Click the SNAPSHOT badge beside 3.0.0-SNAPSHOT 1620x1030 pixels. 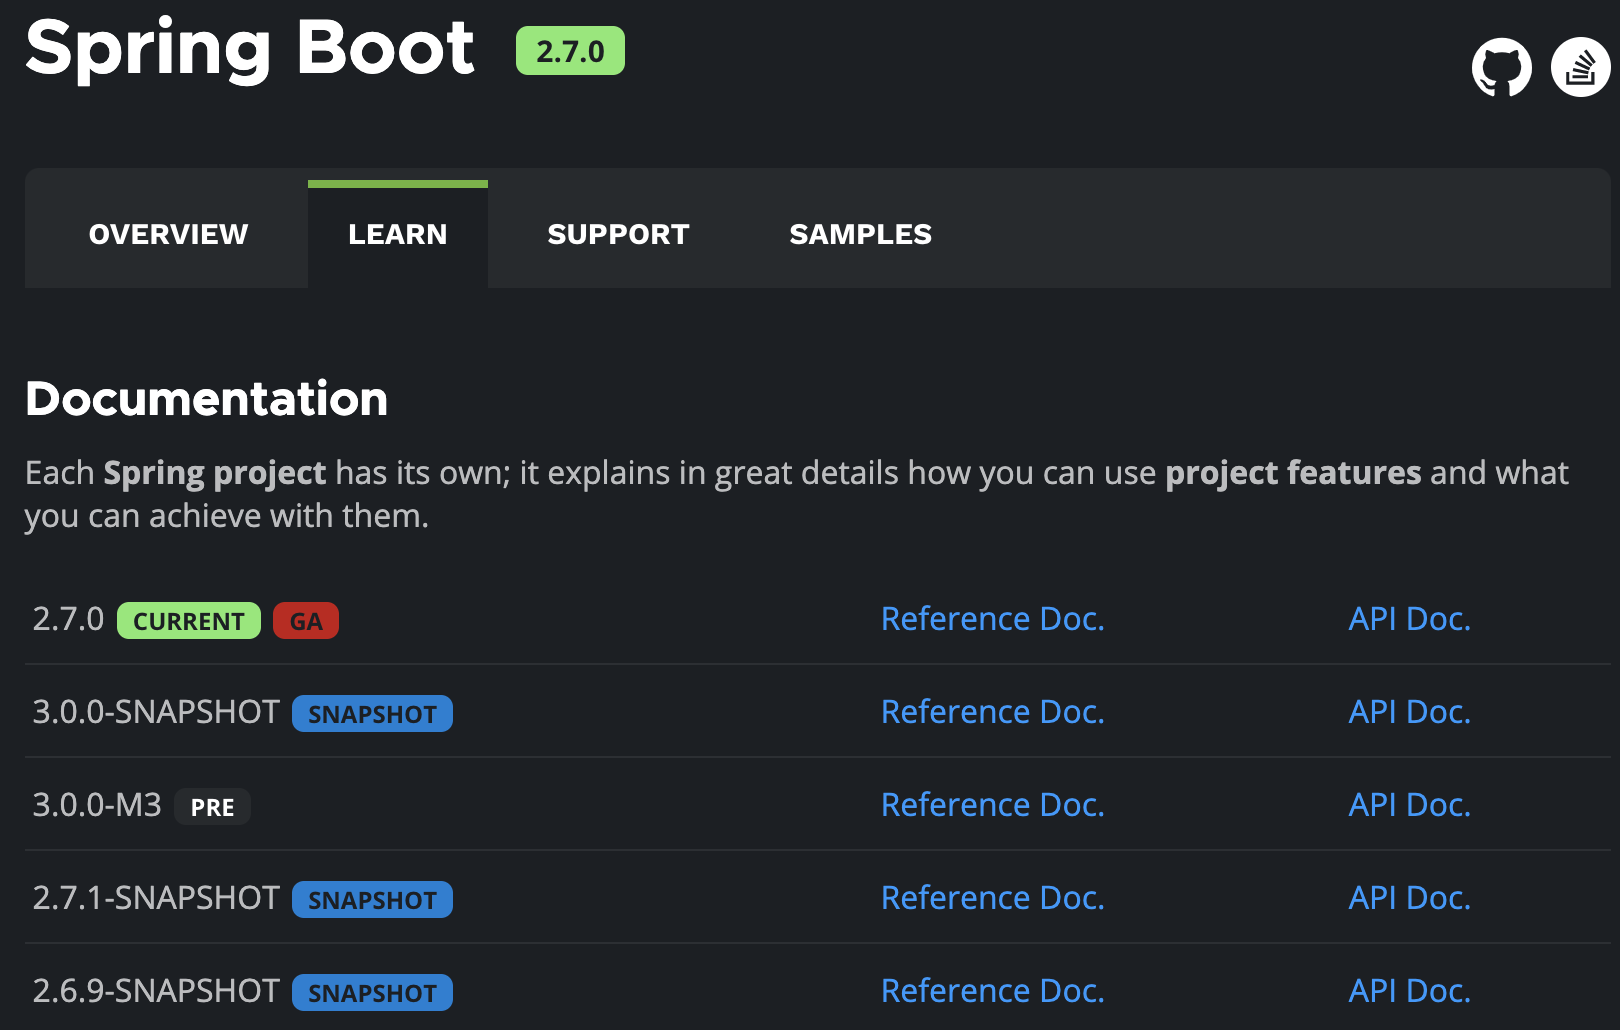click(372, 714)
